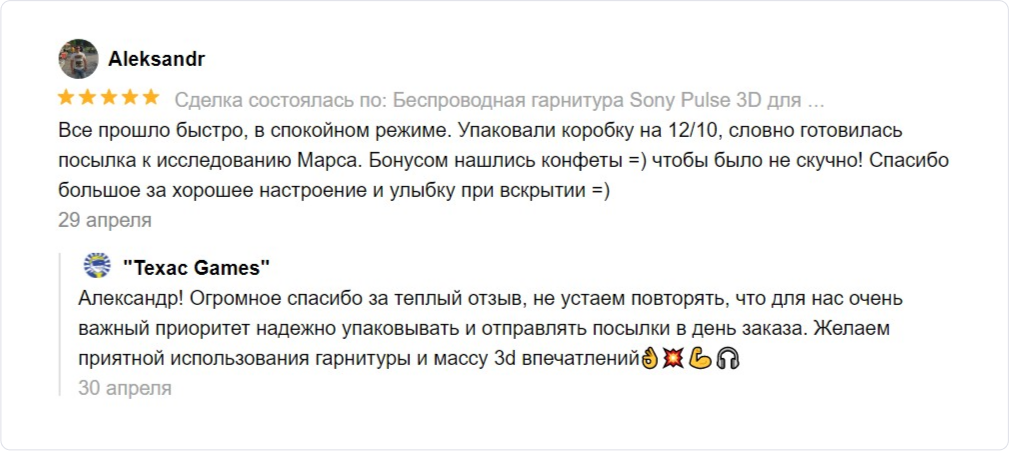Click Aleksandr's profile avatar photo
The image size is (1009, 451).
(x=79, y=59)
